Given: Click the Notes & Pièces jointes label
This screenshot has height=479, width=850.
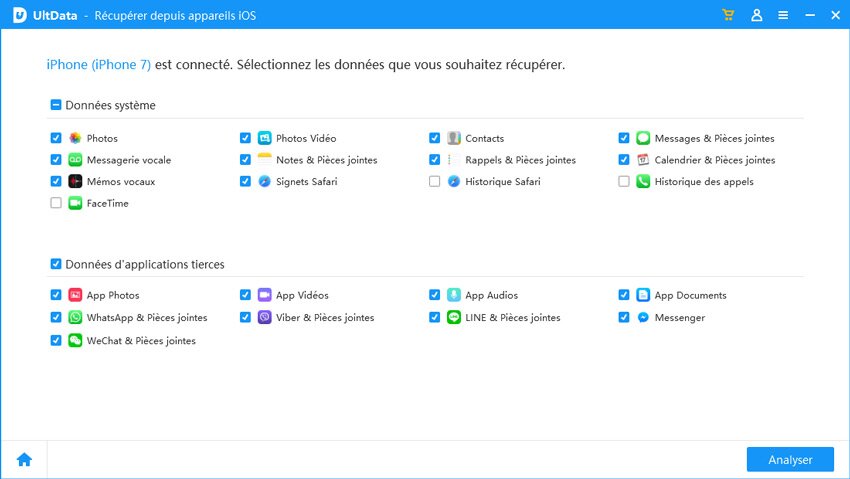Looking at the screenshot, I should [x=326, y=160].
